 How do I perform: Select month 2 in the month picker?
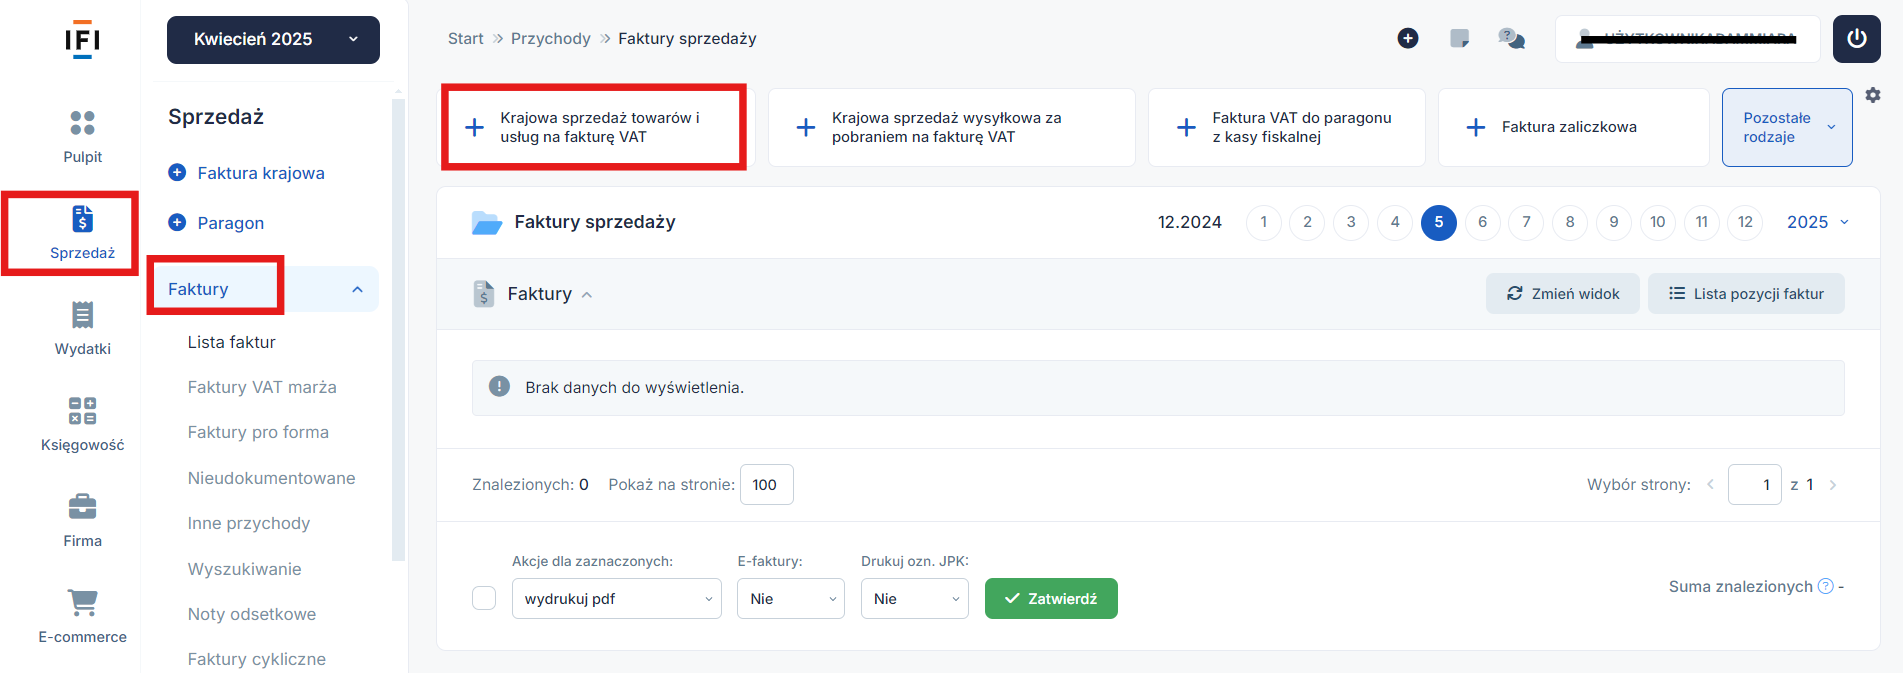point(1307,222)
